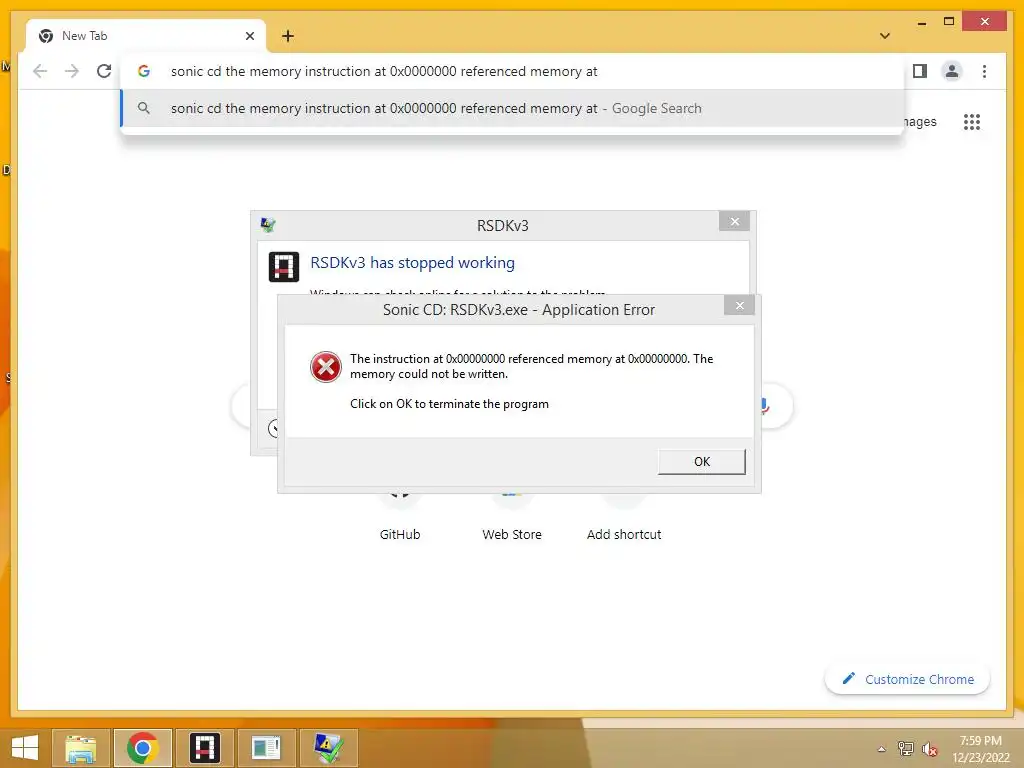The height and width of the screenshot is (768, 1024).
Task: Click the Chrome taskbar icon
Action: click(x=142, y=748)
